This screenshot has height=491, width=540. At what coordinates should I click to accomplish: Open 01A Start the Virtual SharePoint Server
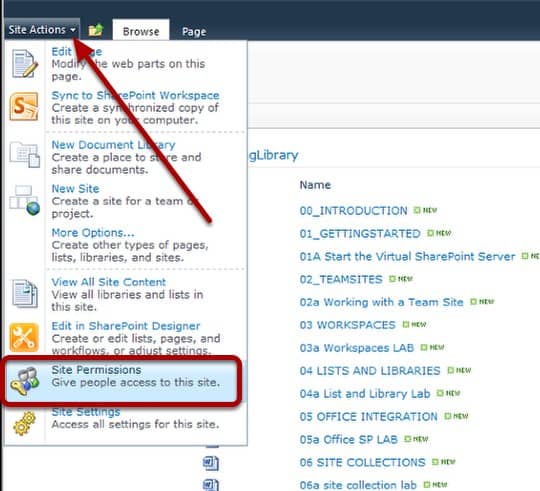coord(407,257)
